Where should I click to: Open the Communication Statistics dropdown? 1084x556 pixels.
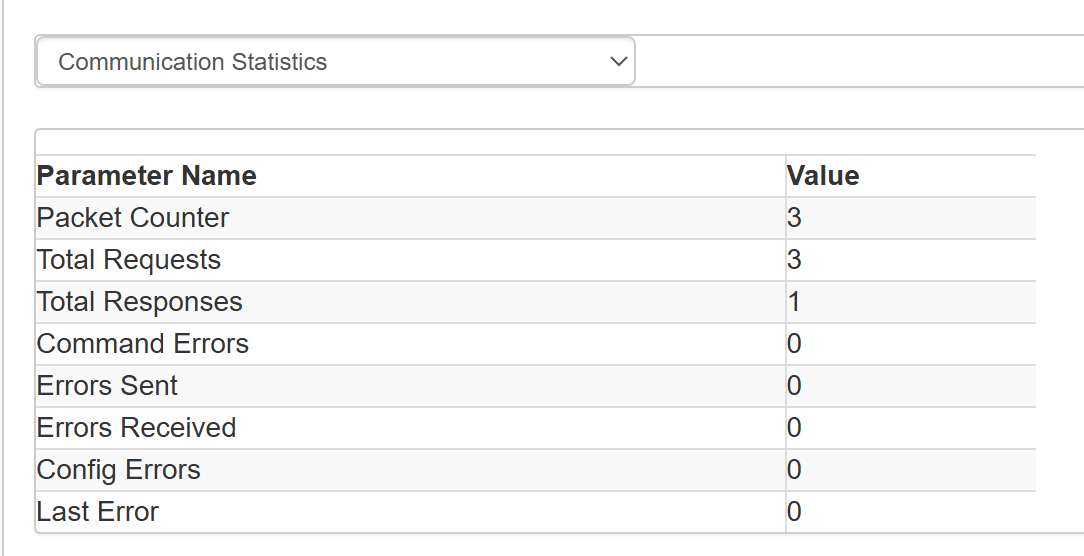[335, 62]
